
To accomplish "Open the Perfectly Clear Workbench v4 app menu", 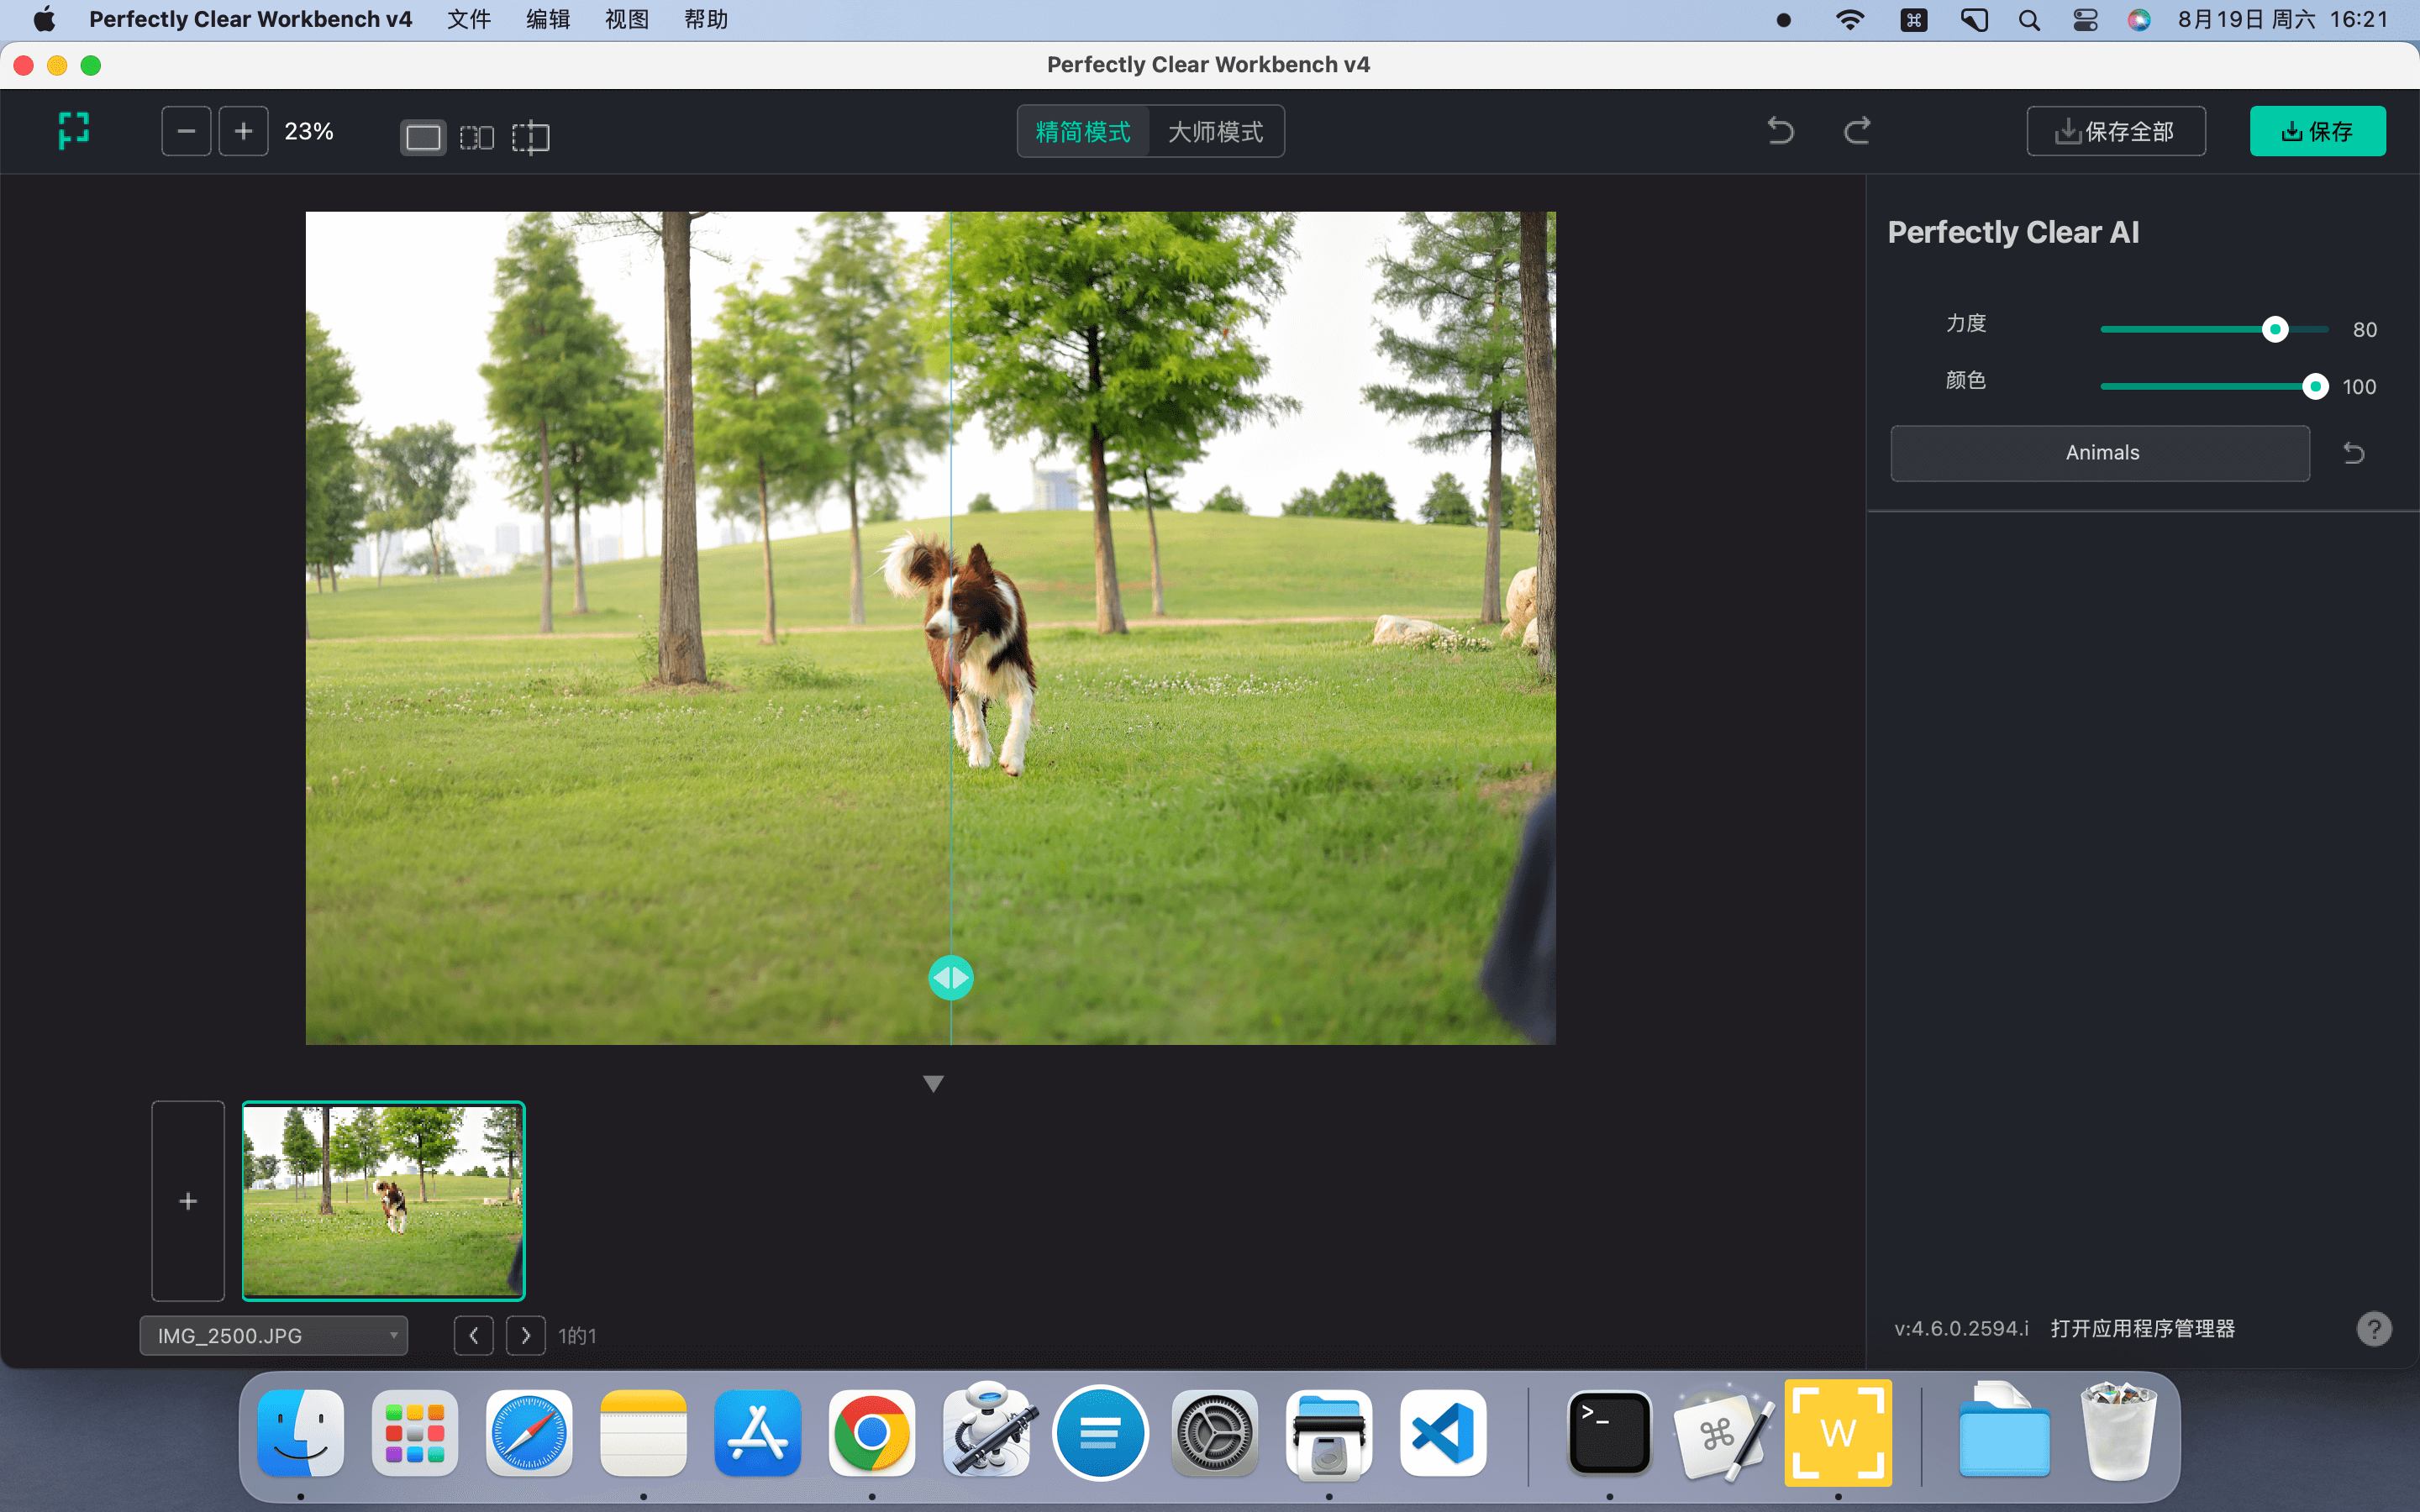I will pyautogui.click(x=250, y=20).
